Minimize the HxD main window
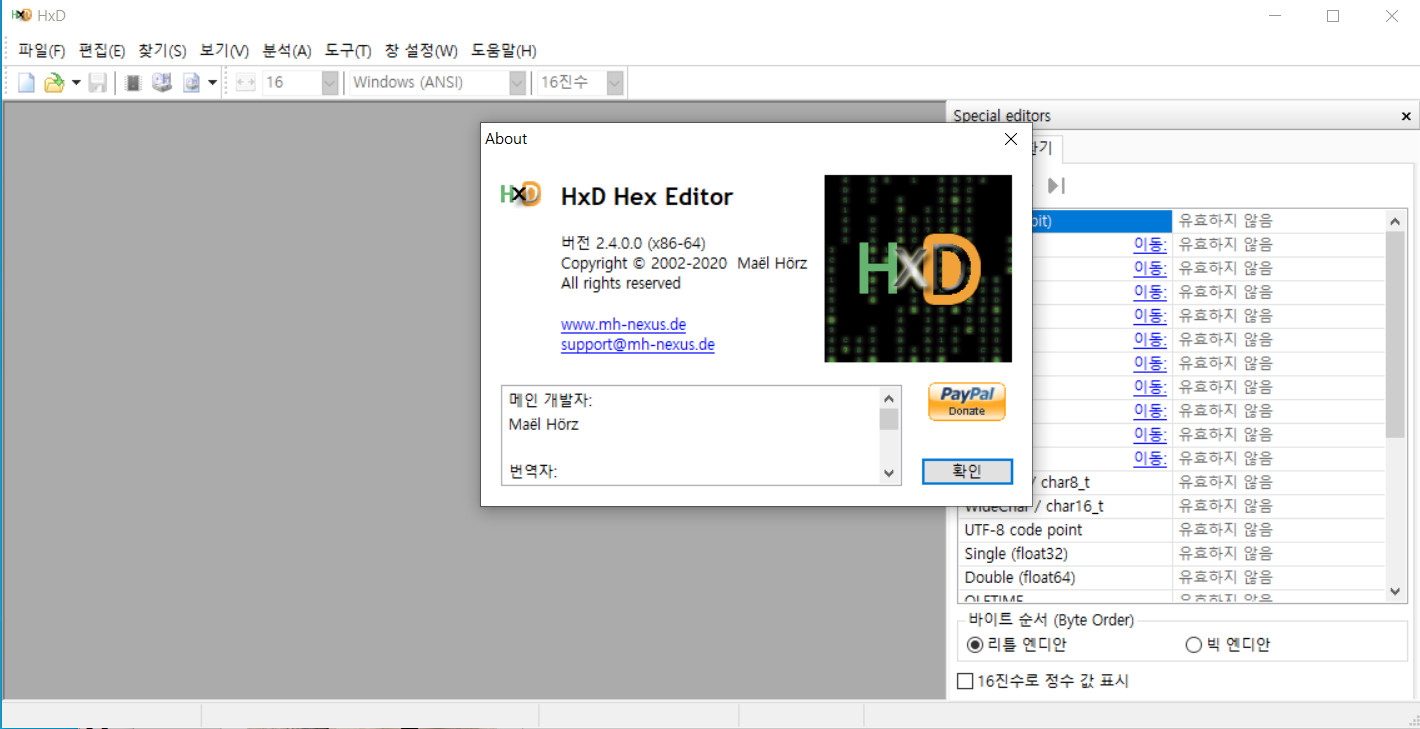This screenshot has height=729, width=1420. click(1274, 16)
